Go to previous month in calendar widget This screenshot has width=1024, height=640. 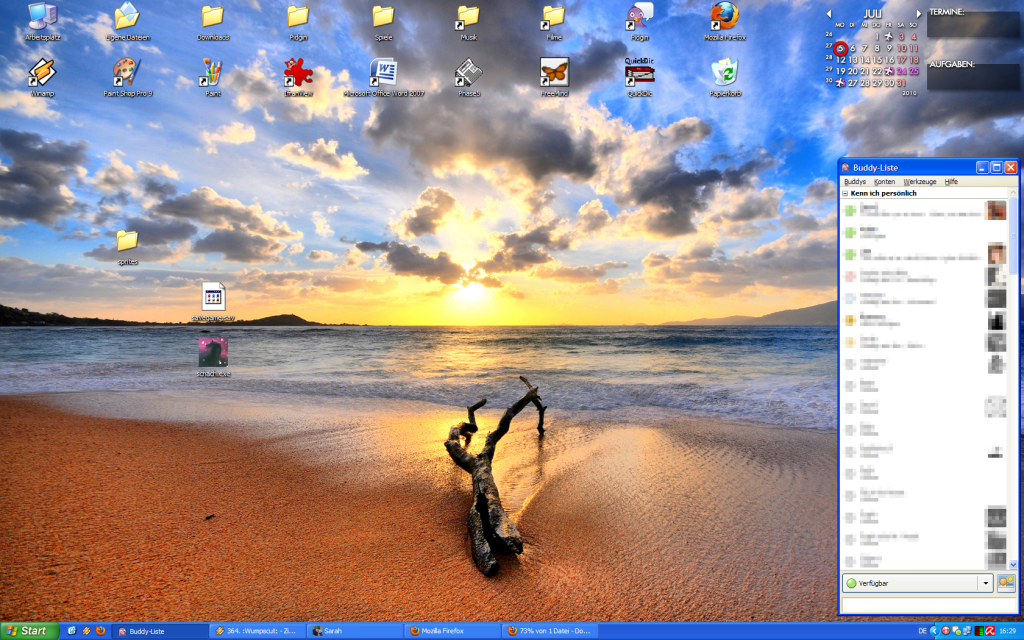pos(829,14)
